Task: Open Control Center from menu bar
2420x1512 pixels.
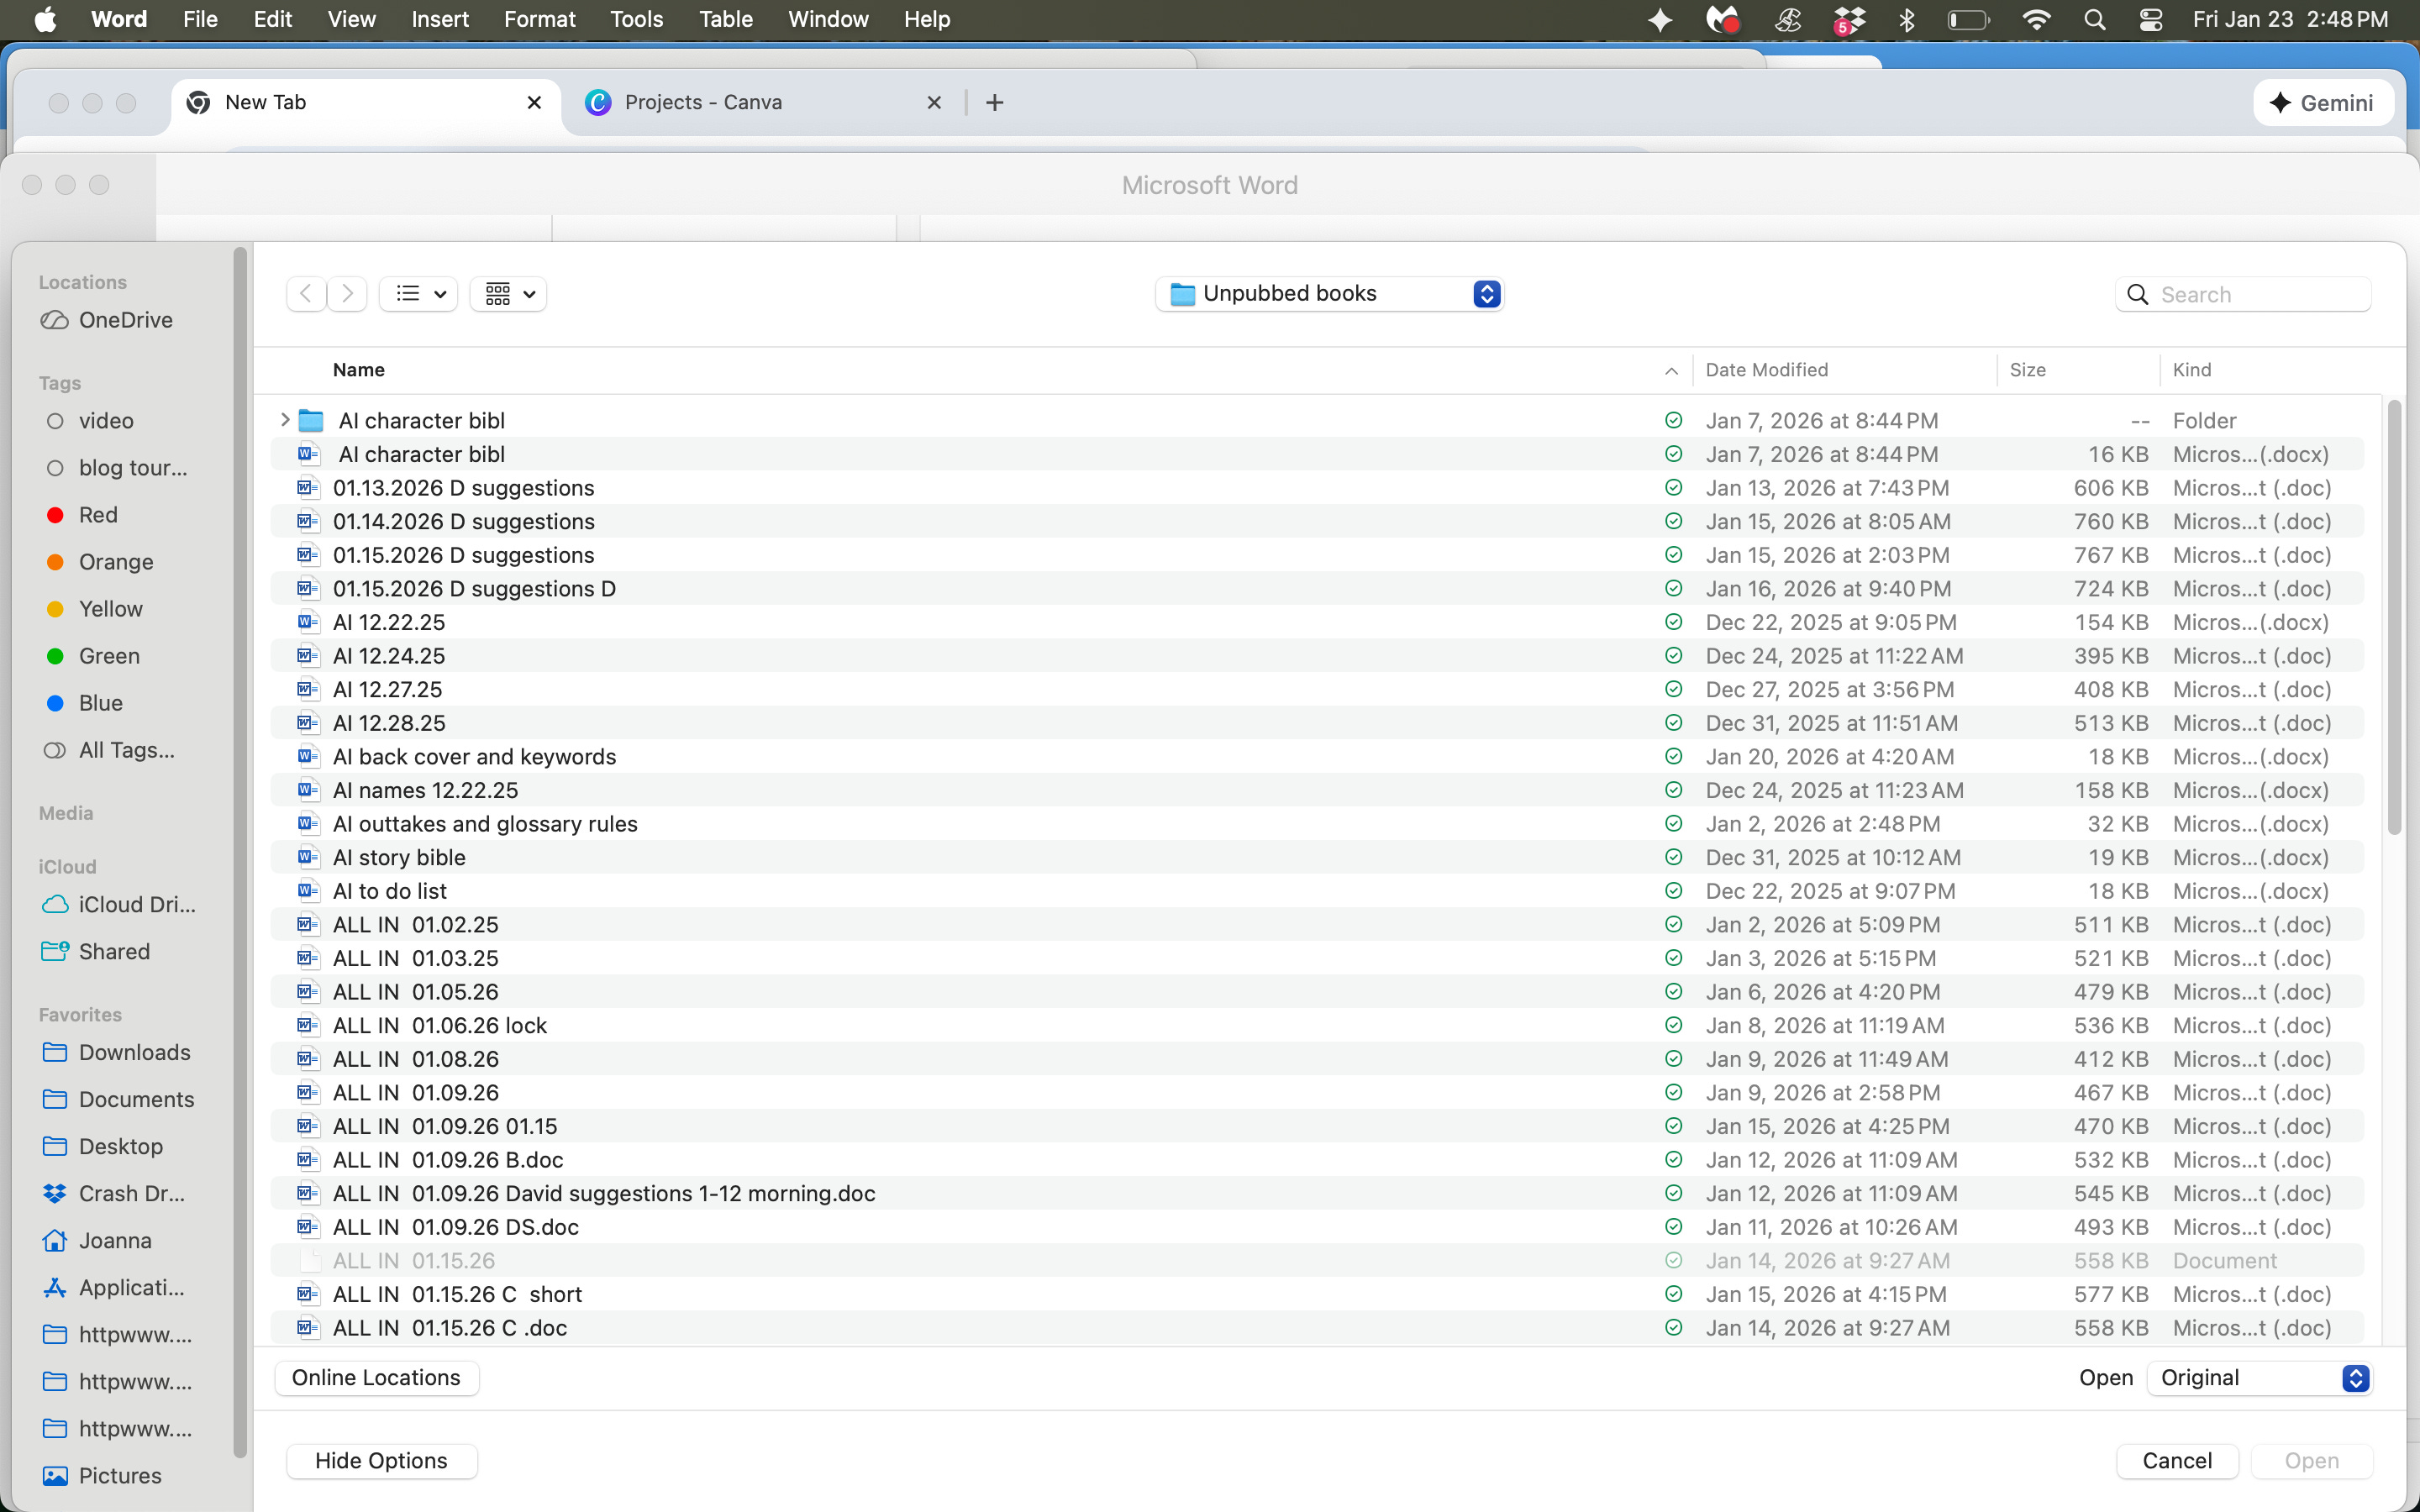Action: pos(2150,20)
